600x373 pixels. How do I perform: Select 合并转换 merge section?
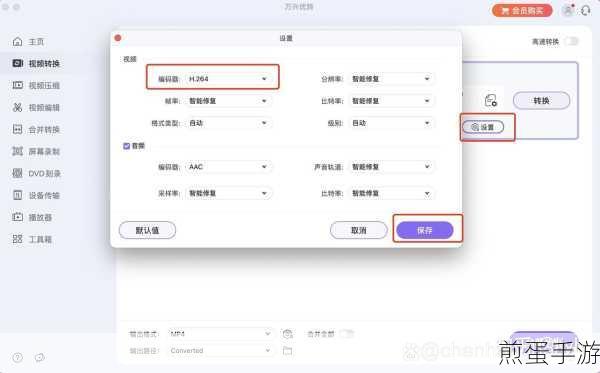point(36,130)
